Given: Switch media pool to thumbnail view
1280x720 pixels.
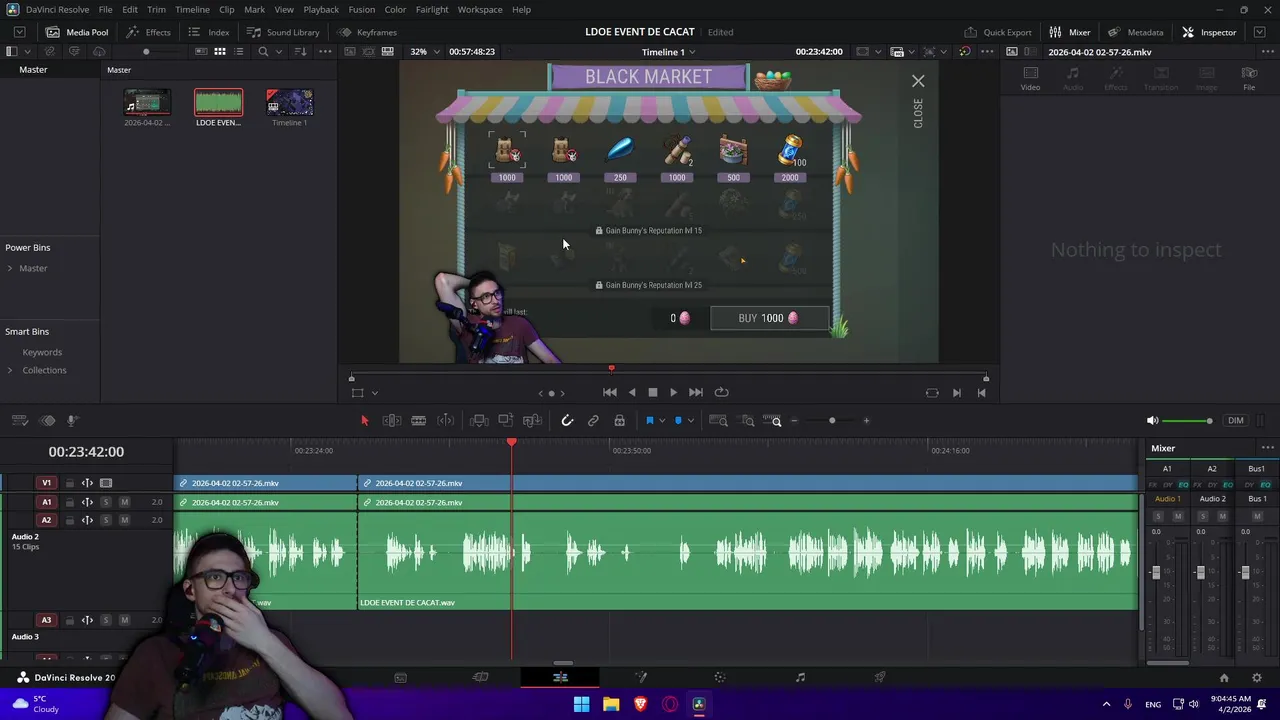Looking at the screenshot, I should pos(220,51).
